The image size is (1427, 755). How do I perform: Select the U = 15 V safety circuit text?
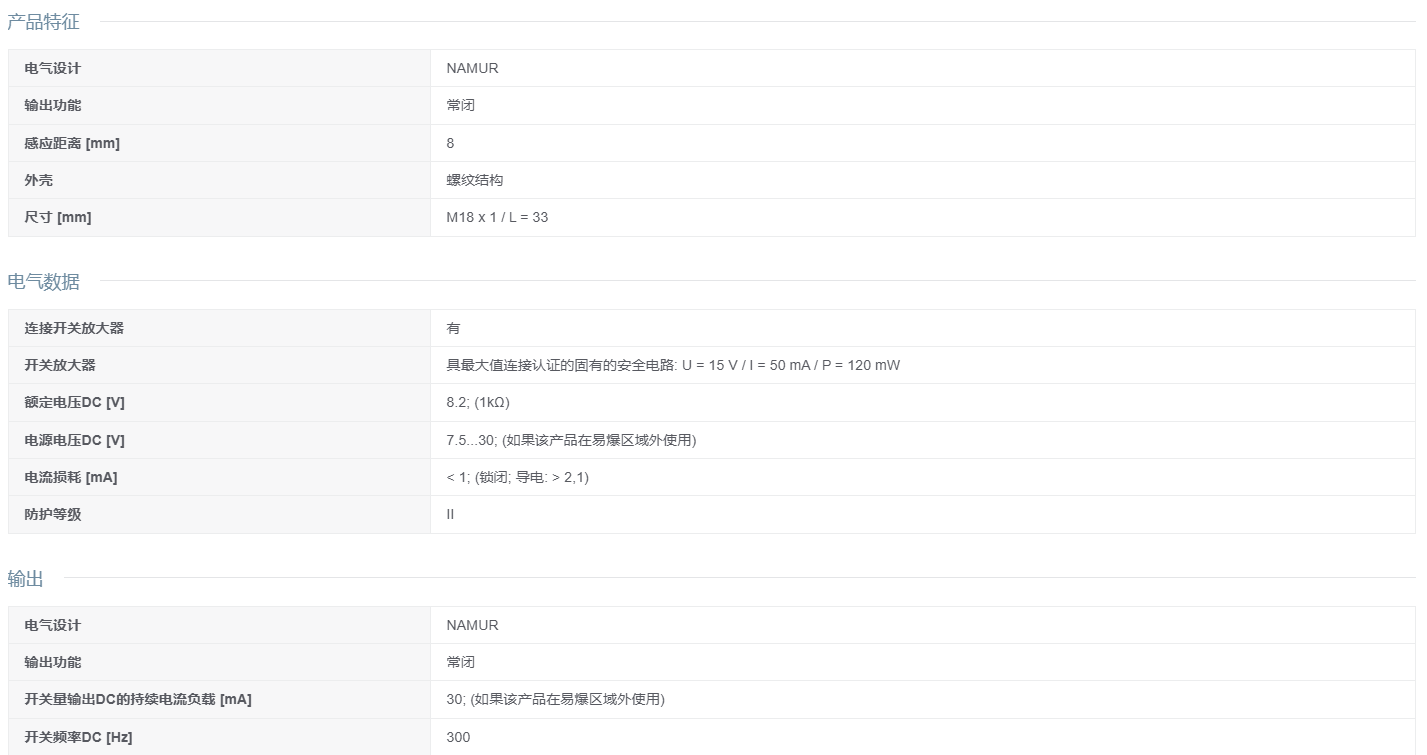coord(673,365)
